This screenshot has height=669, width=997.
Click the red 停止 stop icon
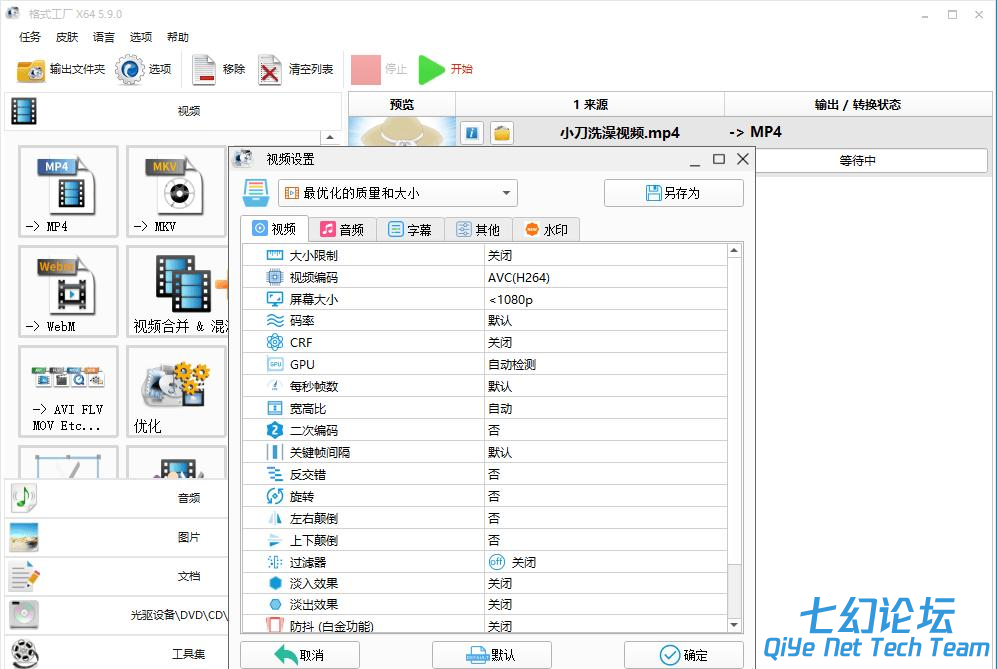pos(366,69)
